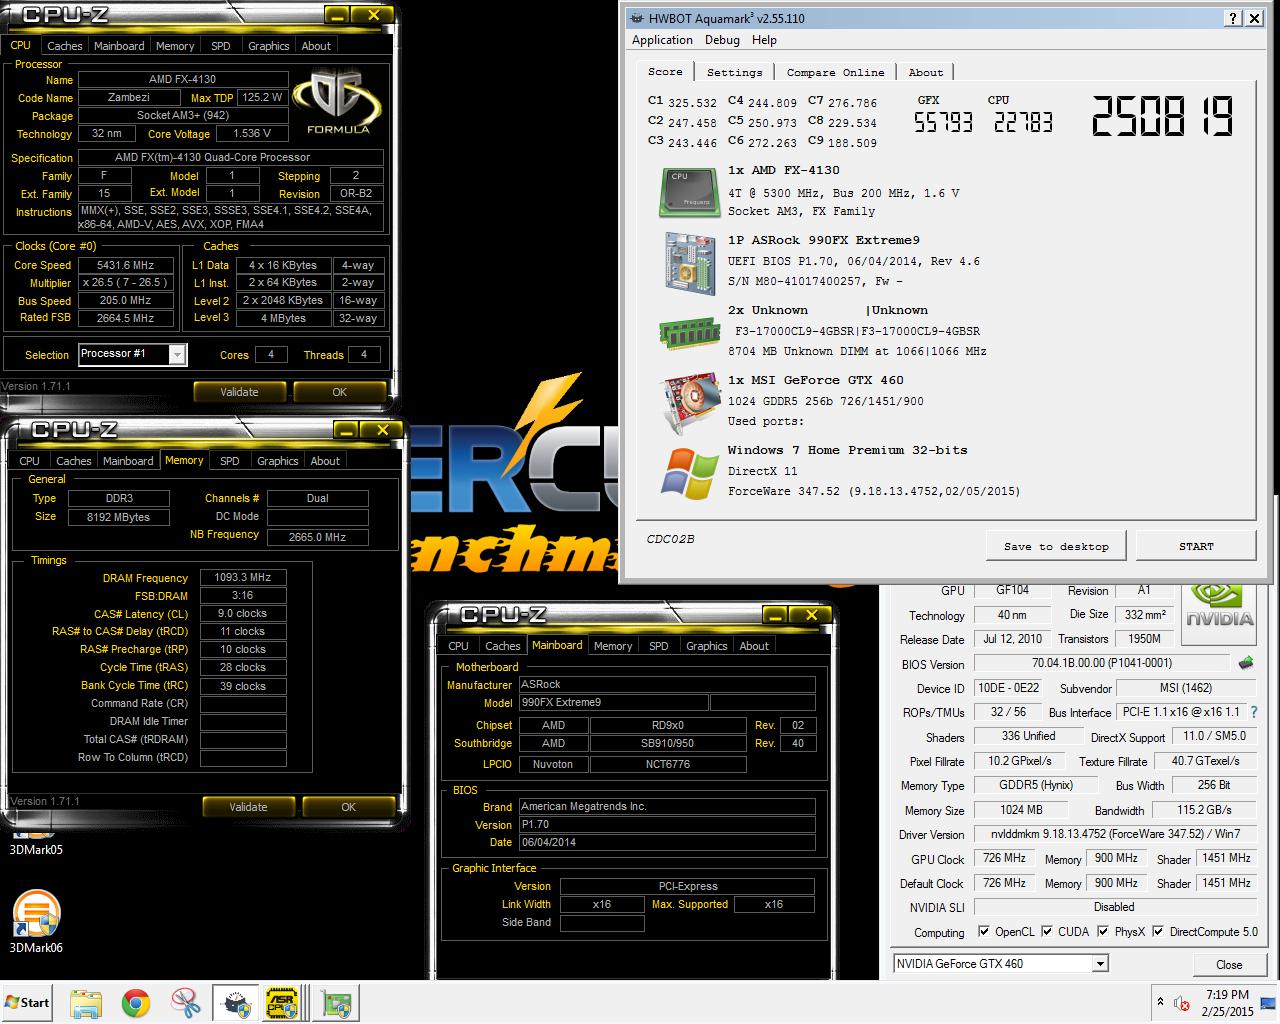Click the START button in Aquamark

tap(1196, 546)
